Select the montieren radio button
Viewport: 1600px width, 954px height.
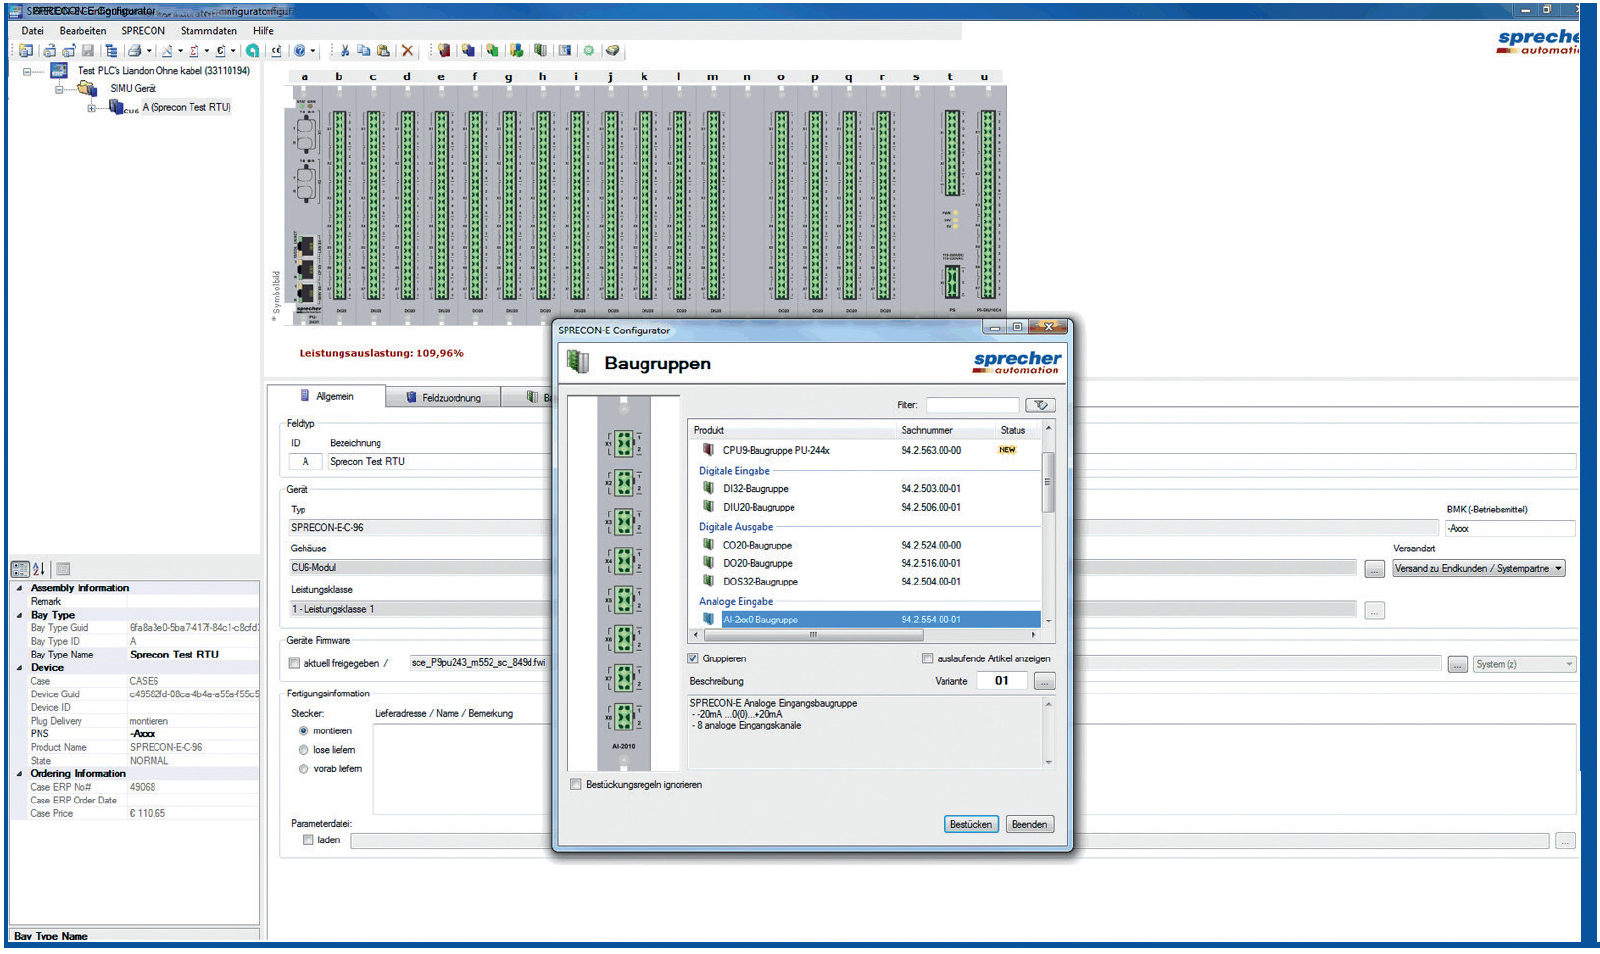pos(304,731)
